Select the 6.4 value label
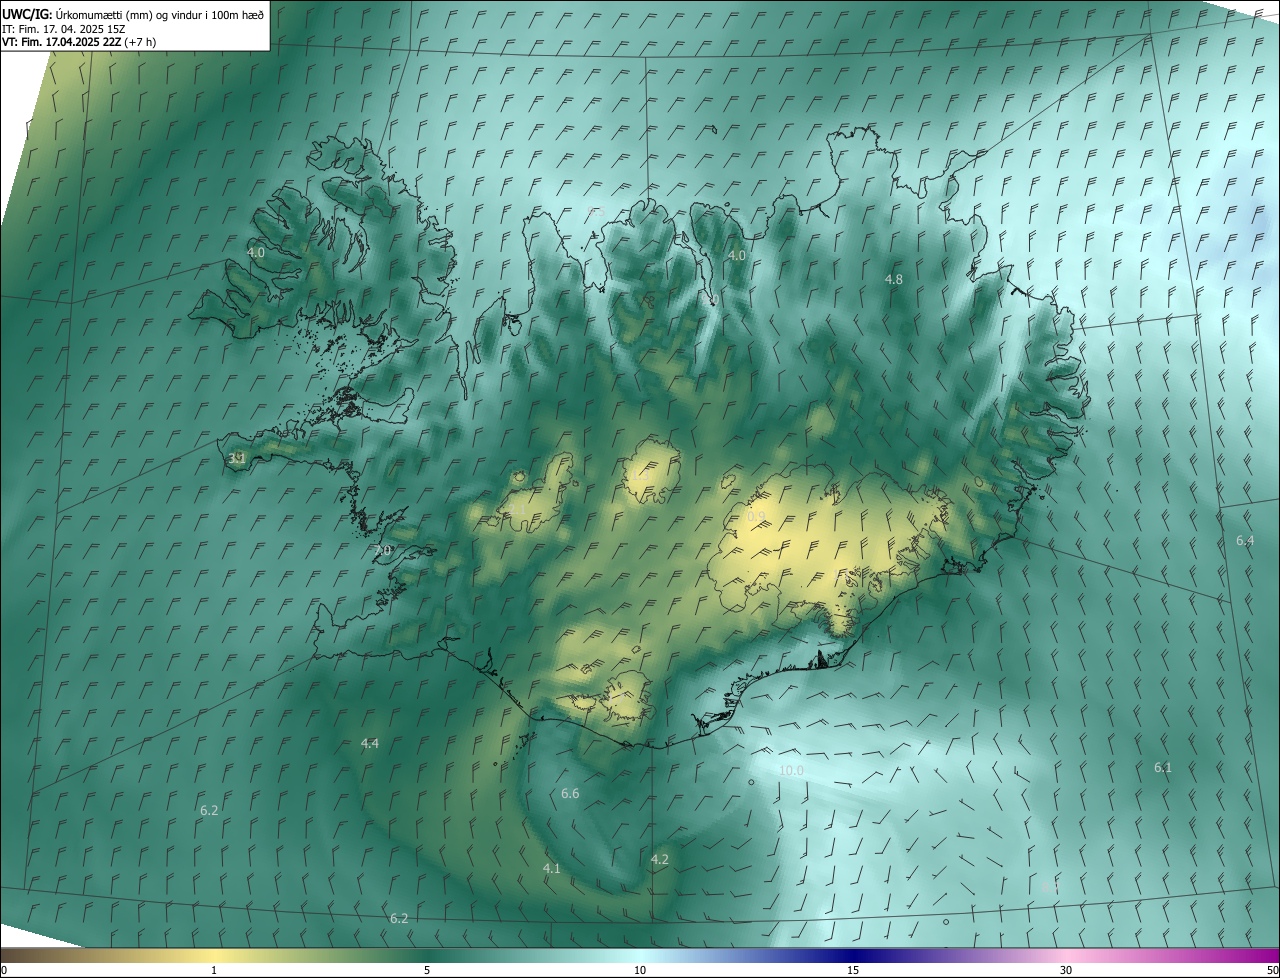 point(1245,541)
